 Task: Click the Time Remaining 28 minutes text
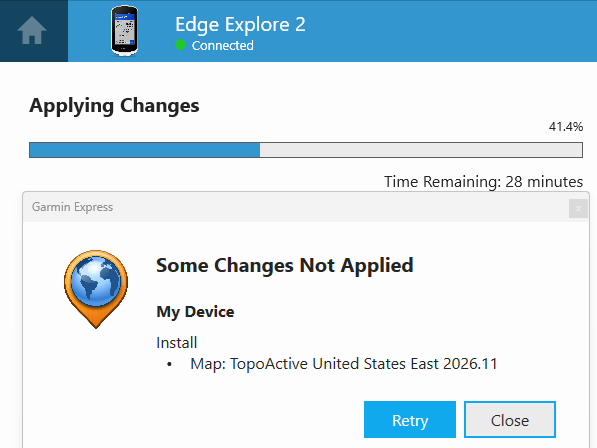[484, 182]
